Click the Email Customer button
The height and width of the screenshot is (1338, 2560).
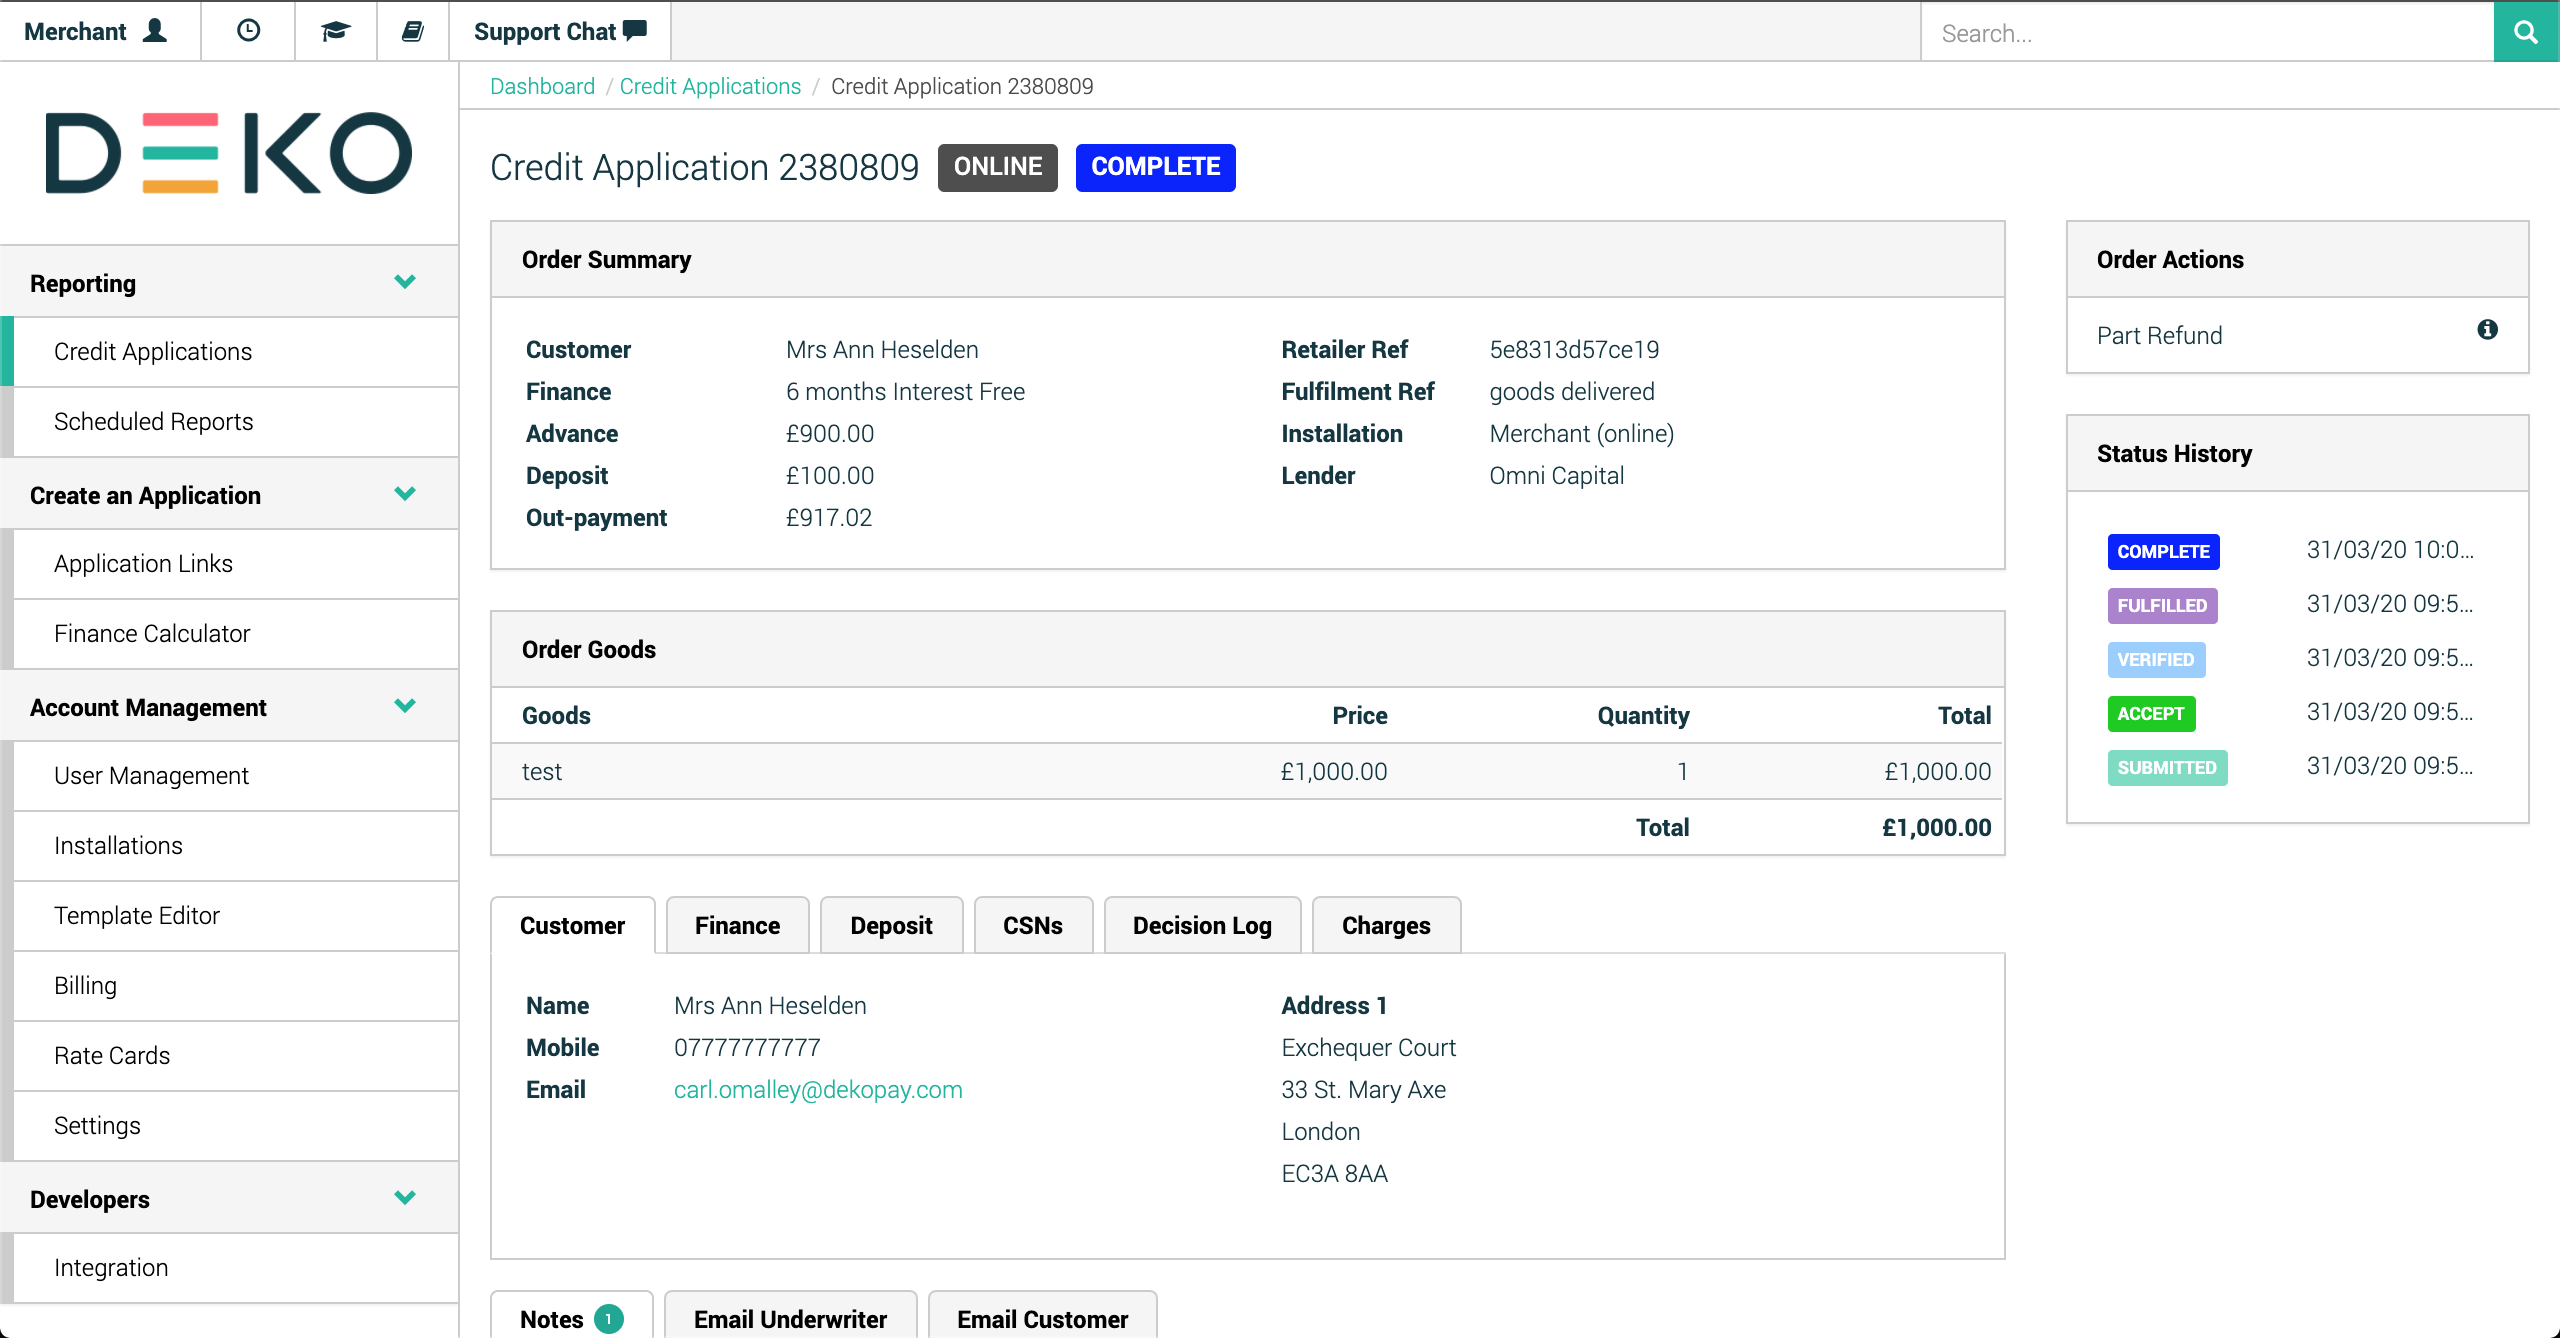point(1042,1318)
